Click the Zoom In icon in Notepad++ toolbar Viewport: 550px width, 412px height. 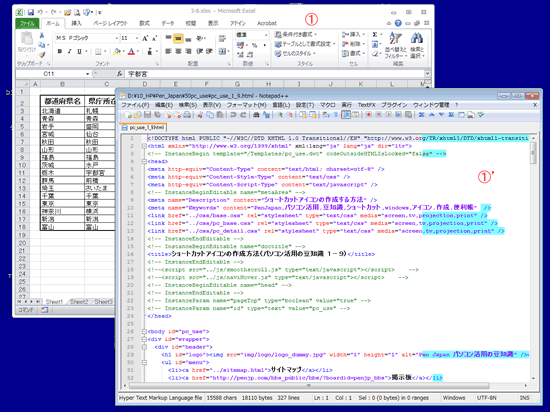click(x=280, y=115)
